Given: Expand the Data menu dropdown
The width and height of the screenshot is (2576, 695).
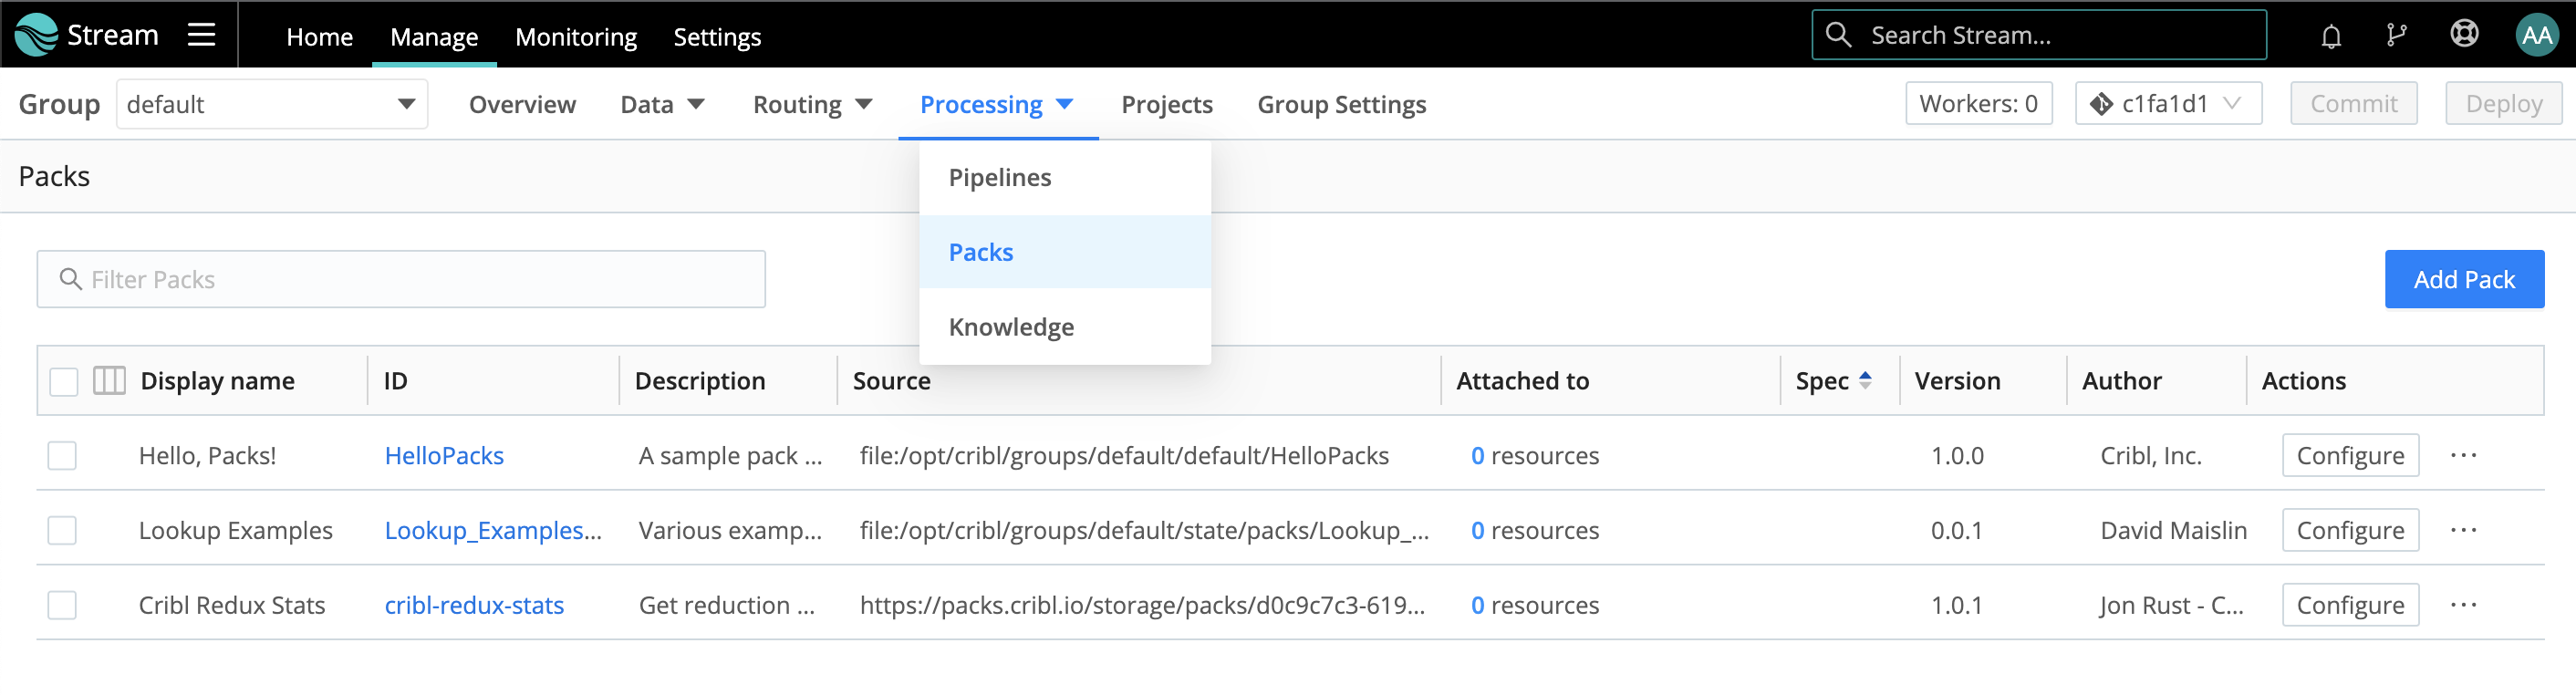Looking at the screenshot, I should coord(662,104).
